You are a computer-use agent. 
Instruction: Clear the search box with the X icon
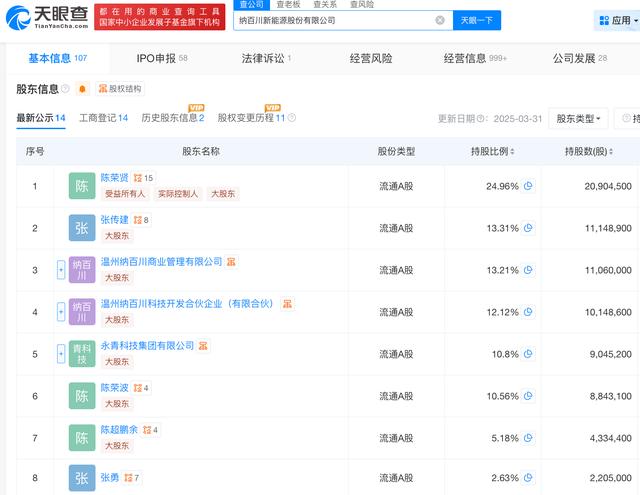[x=440, y=20]
